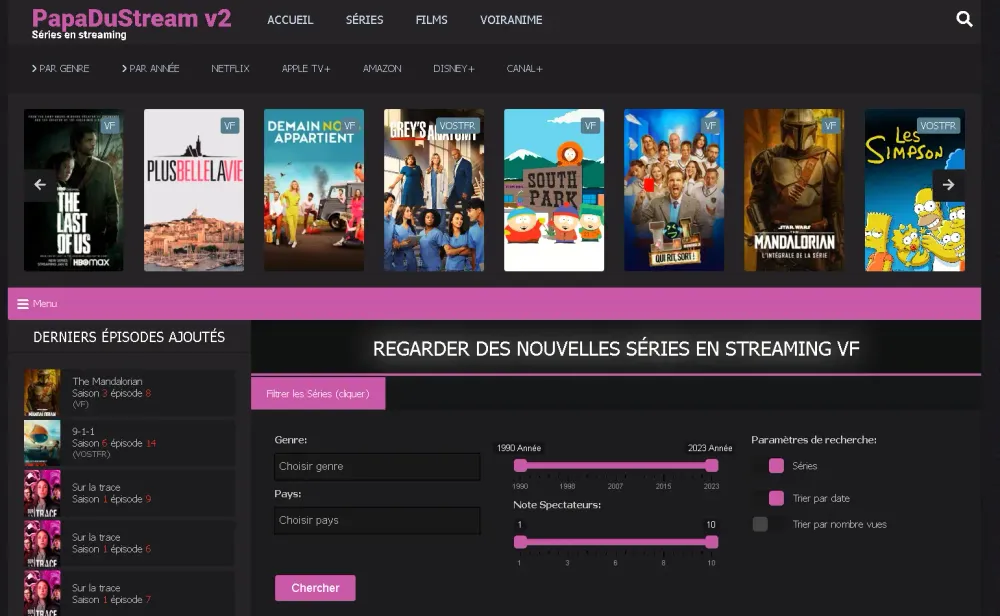Screen dimensions: 1000x616
Task: Open Grey's Anatomy poster
Action: coord(434,190)
